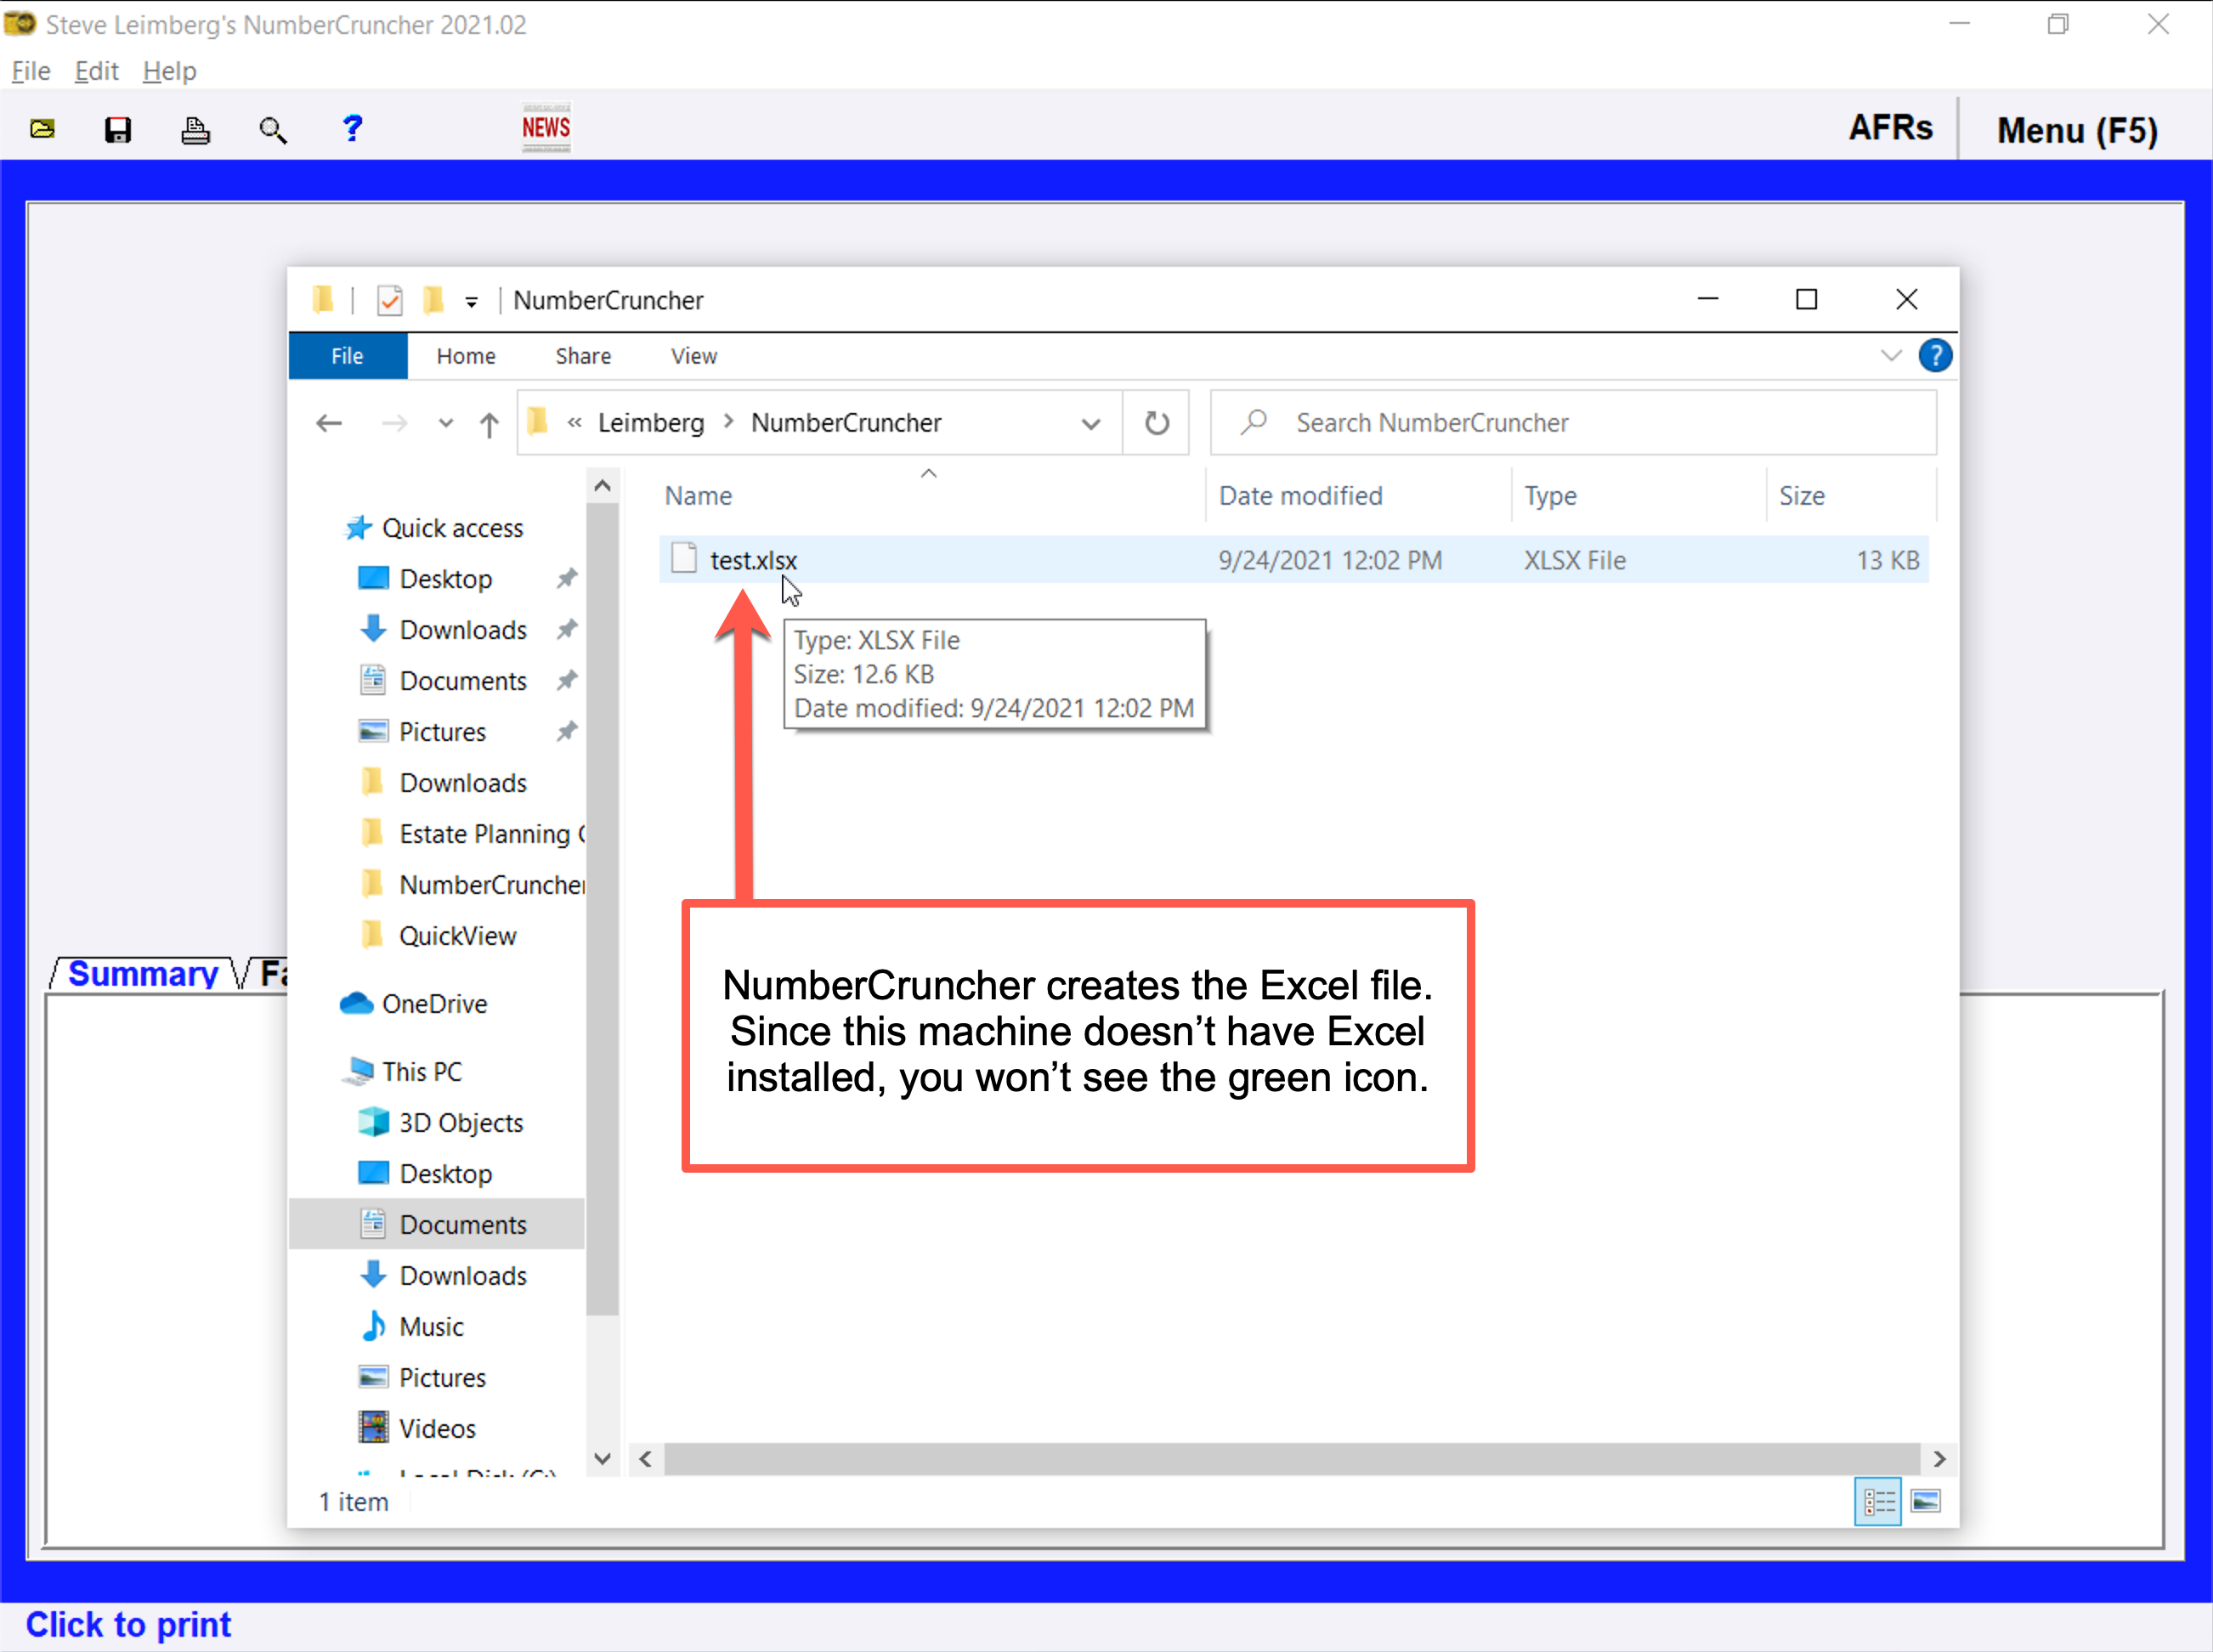This screenshot has height=1652, width=2213.
Task: Click navigation pane scroll up arrow
Action: click(x=602, y=487)
